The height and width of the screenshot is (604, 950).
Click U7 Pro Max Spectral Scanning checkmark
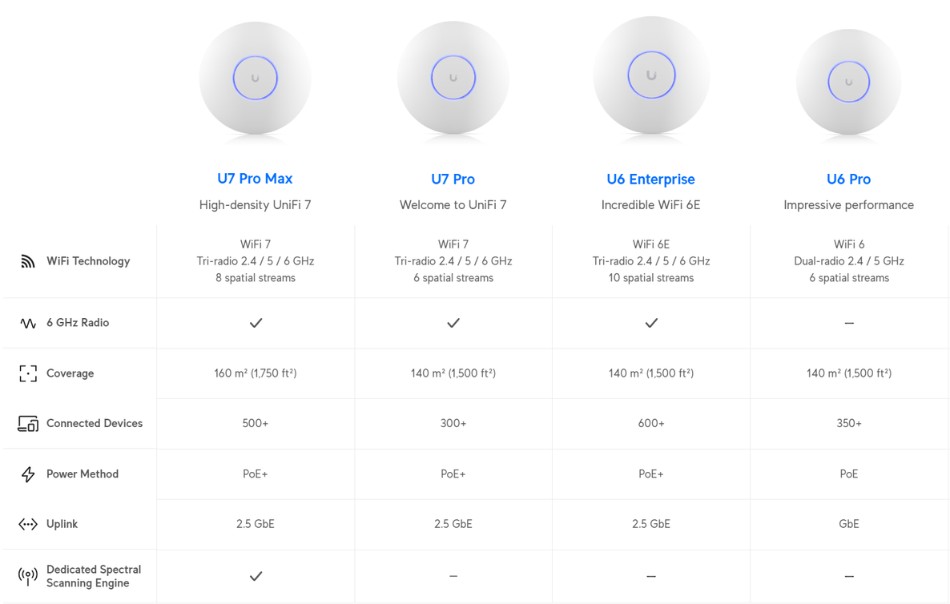(x=256, y=576)
